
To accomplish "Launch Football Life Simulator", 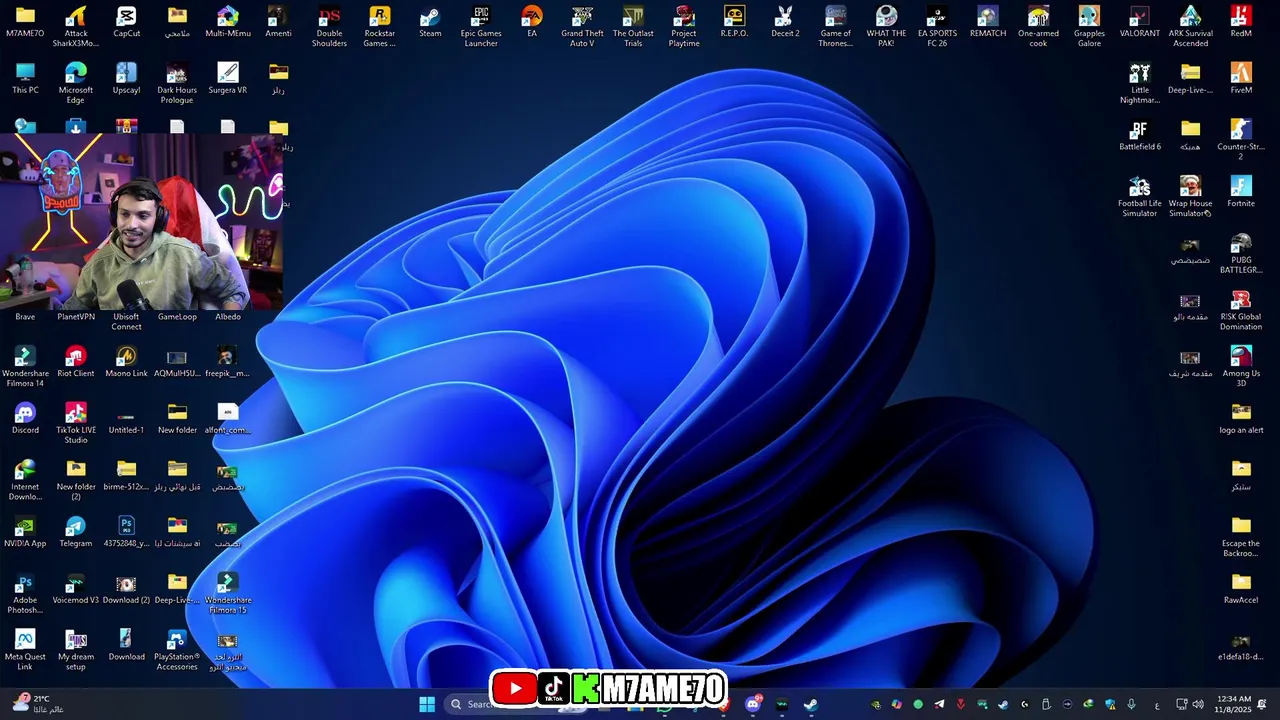I will tap(1140, 197).
